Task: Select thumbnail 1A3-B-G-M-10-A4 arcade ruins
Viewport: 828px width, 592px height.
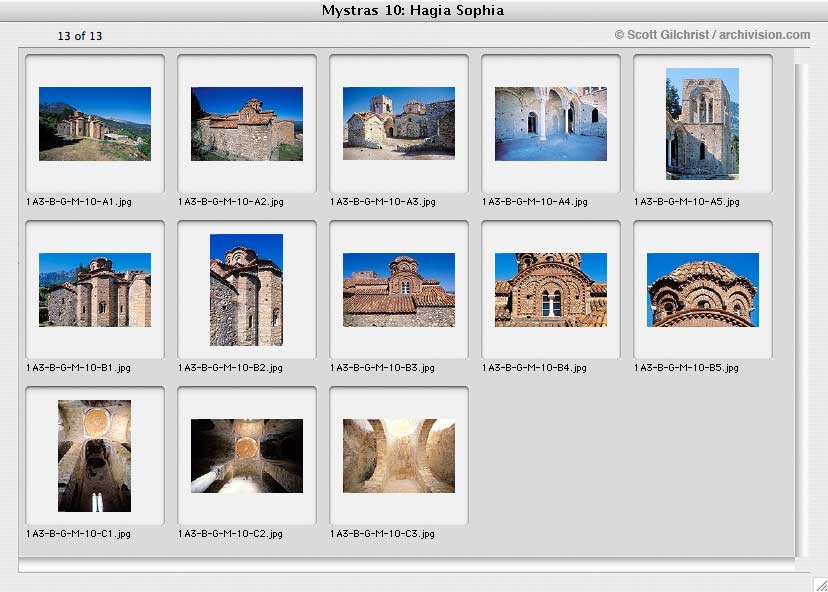Action: point(551,124)
